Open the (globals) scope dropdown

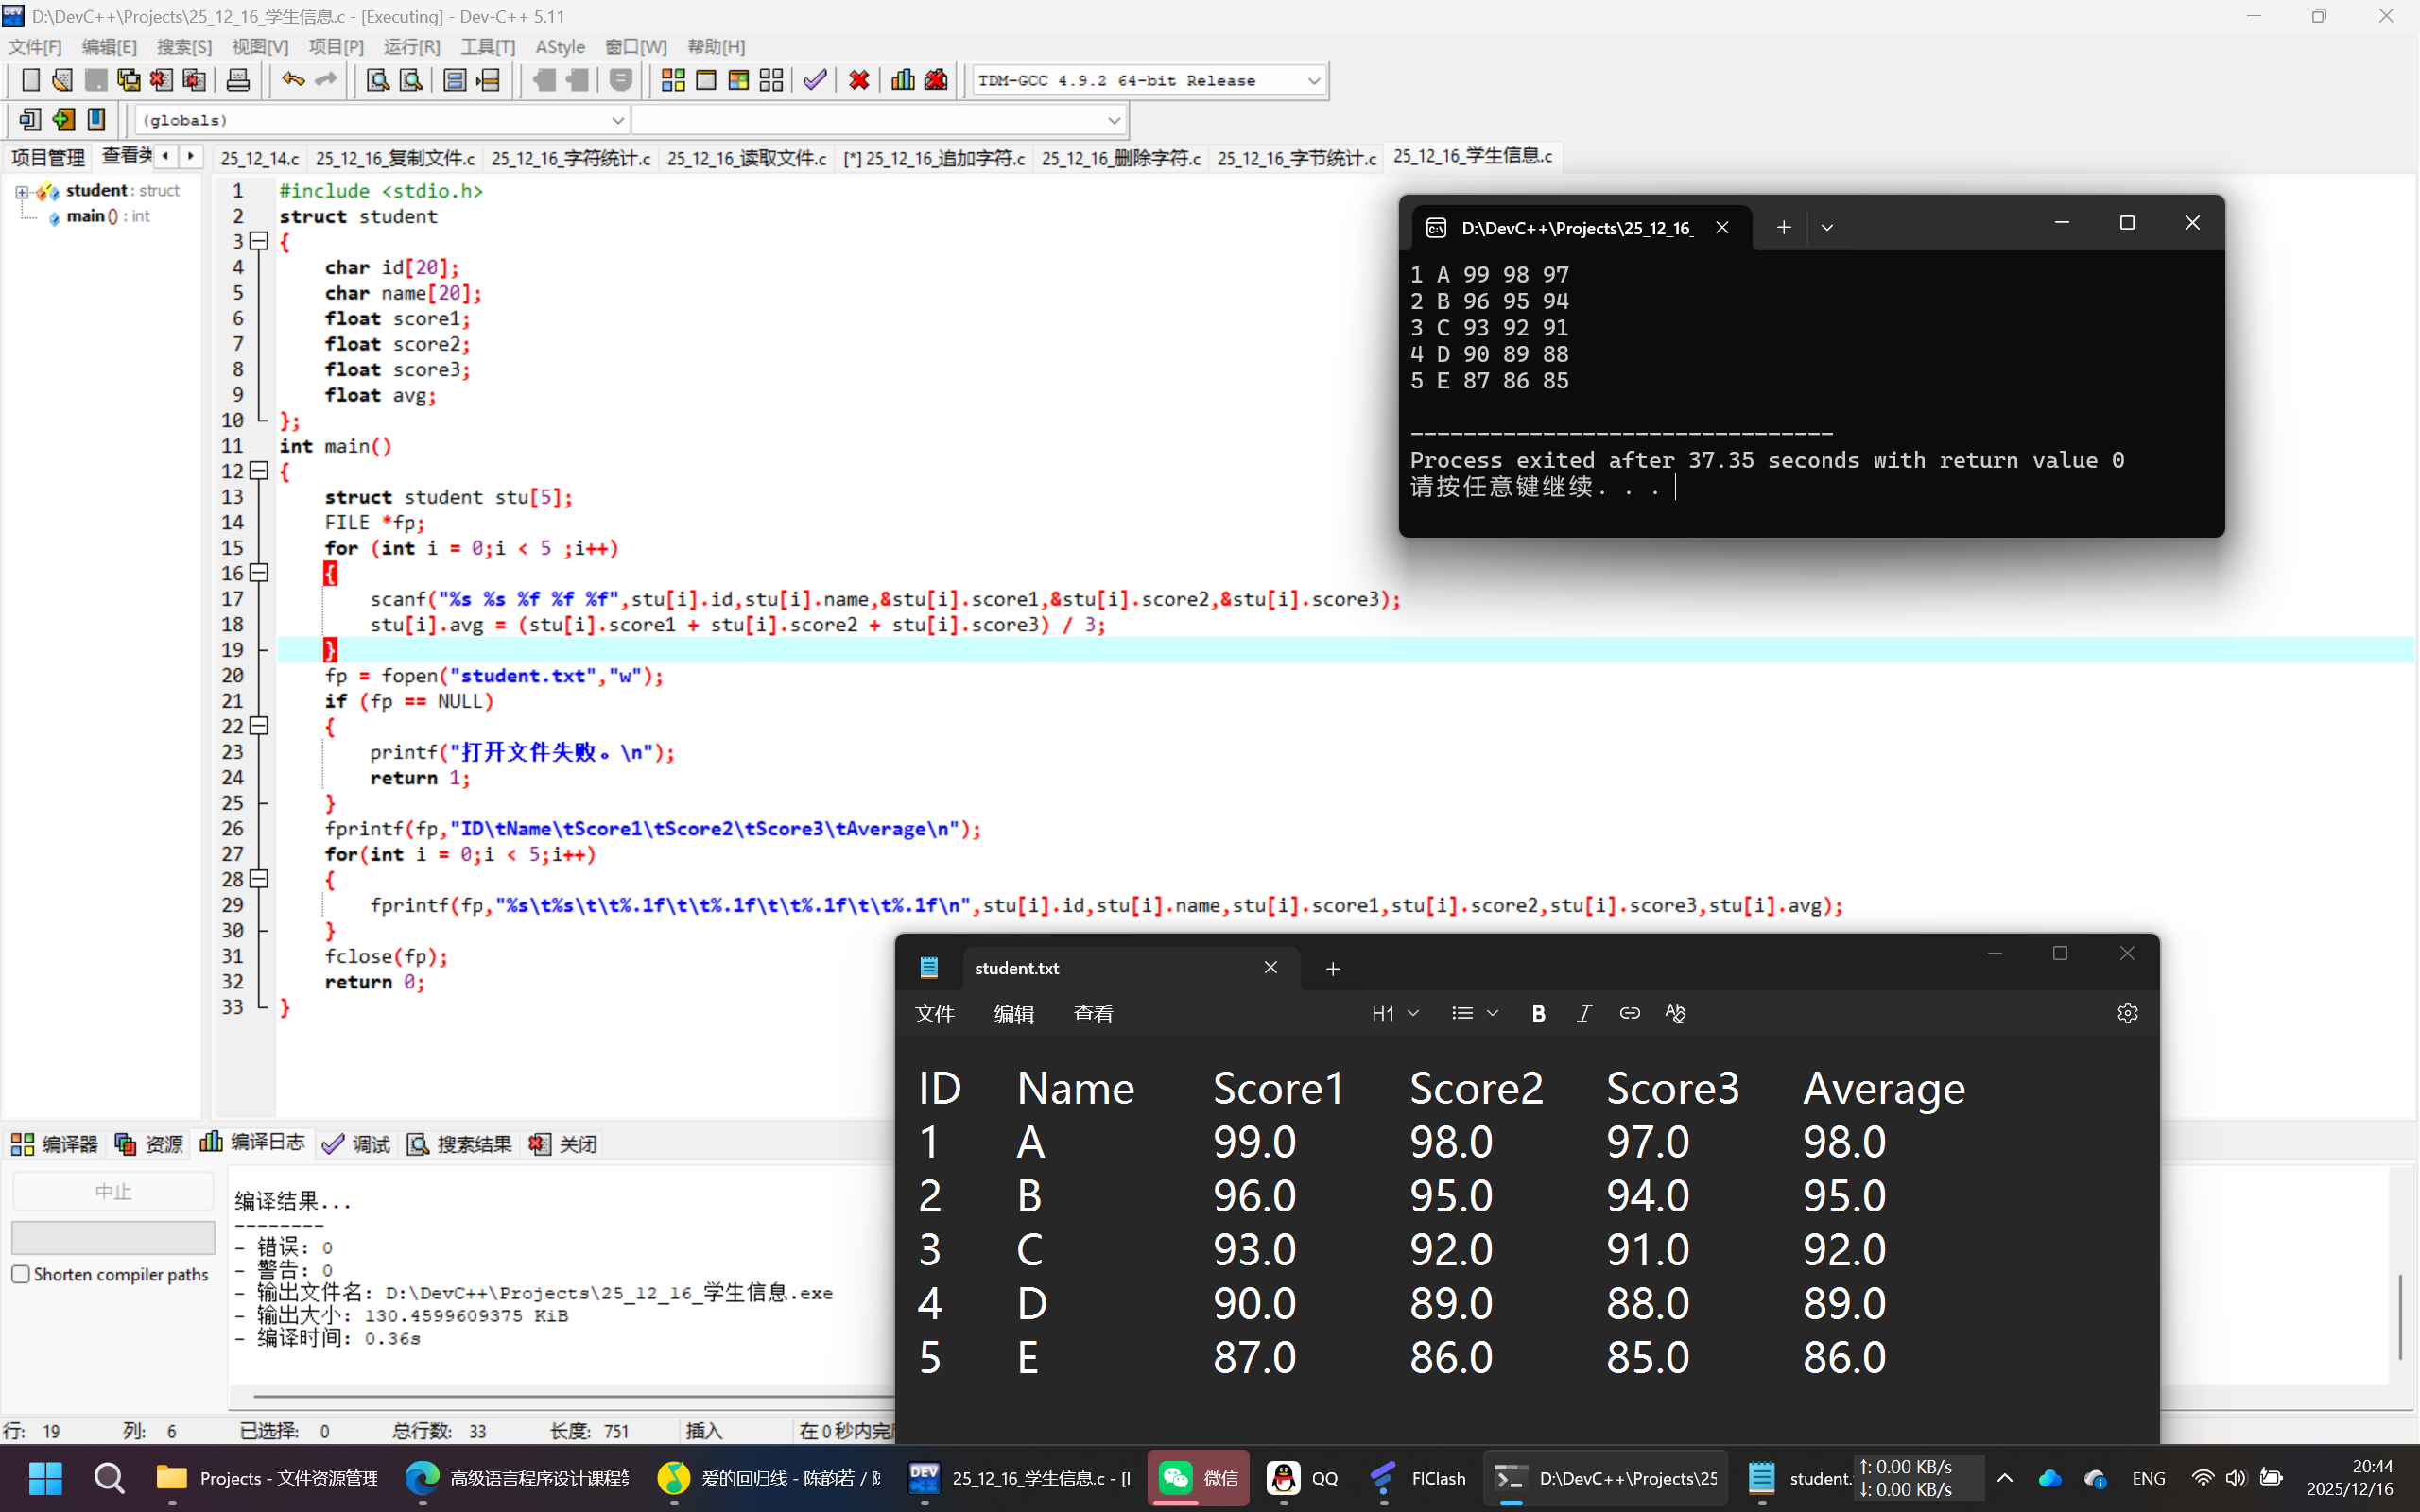tap(617, 120)
